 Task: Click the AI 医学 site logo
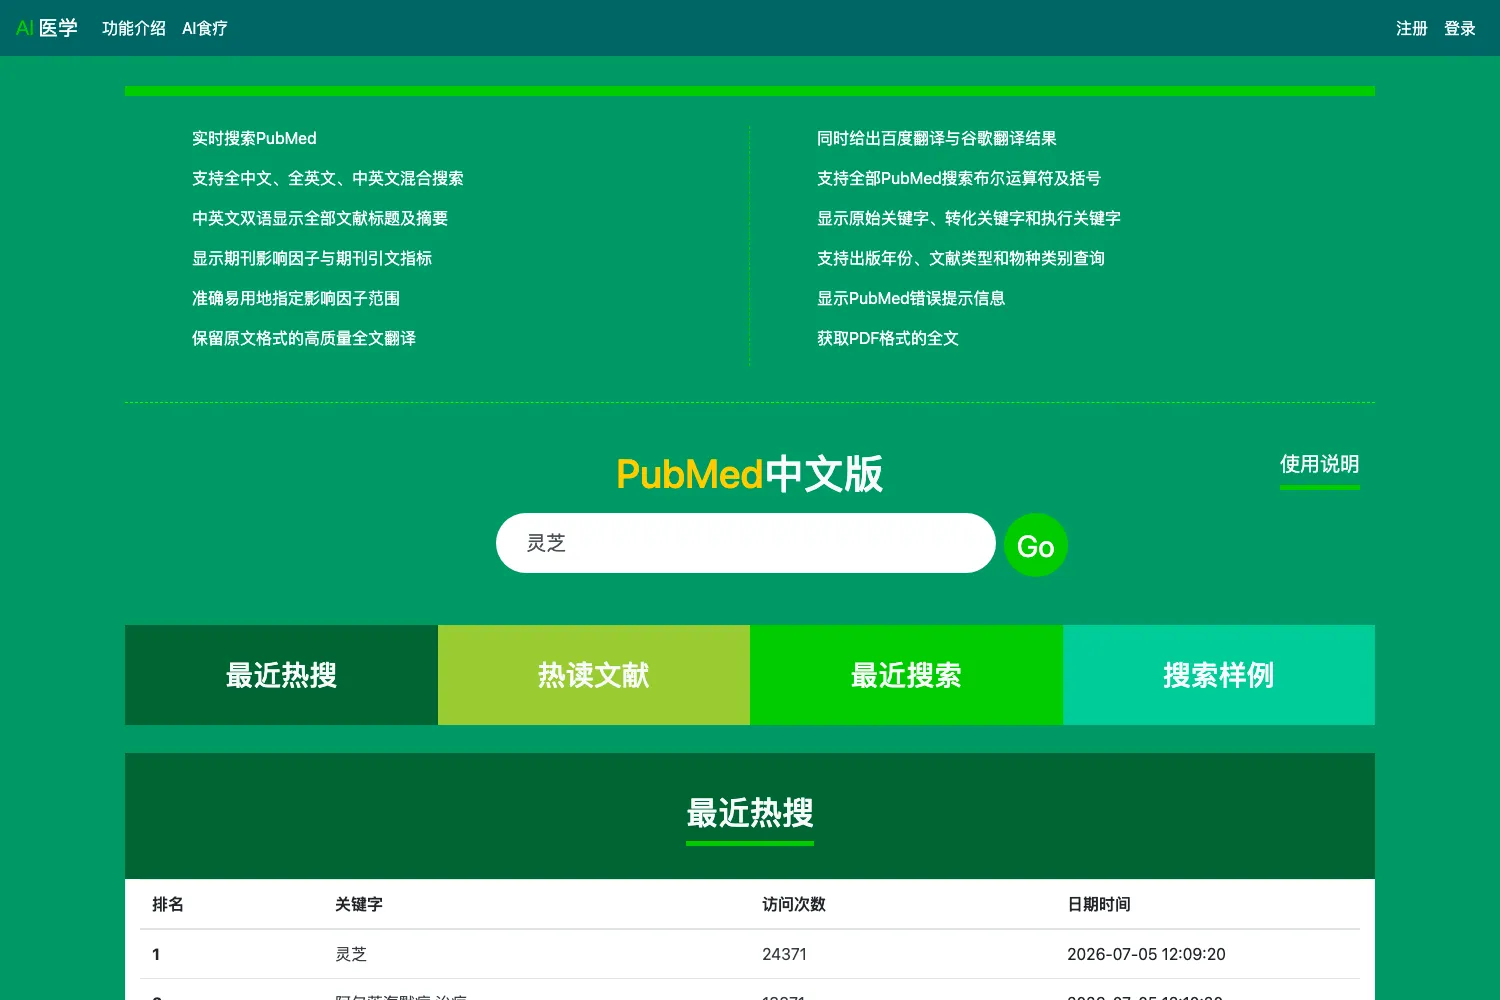pos(47,28)
